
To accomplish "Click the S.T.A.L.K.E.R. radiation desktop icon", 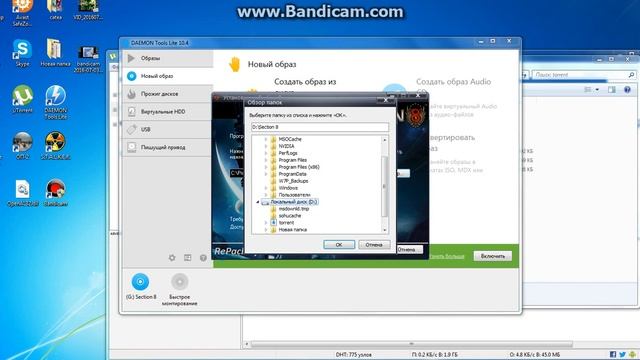I will (55, 142).
